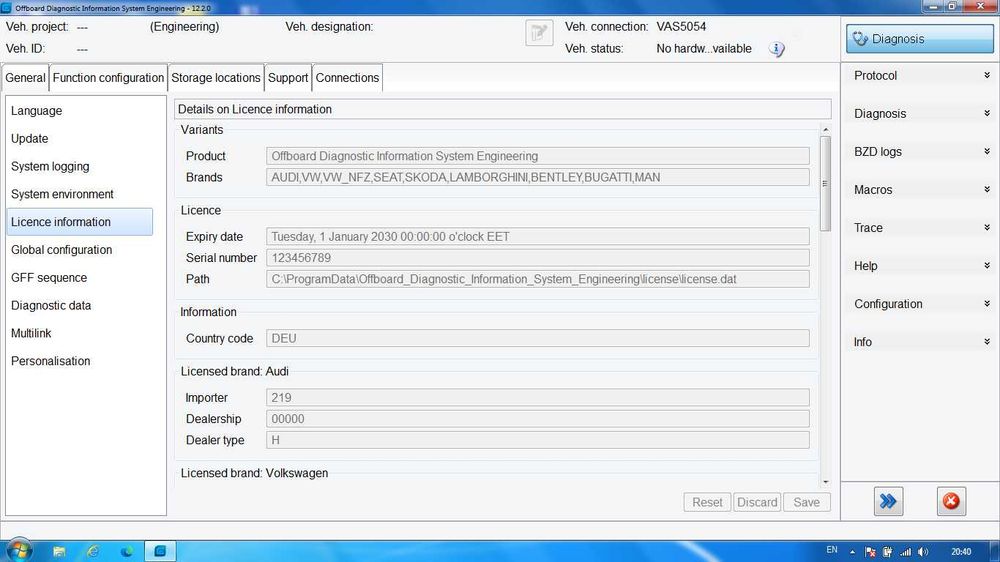Click the blue double-arrow forward button
Screen dimensions: 1000x562
888,501
